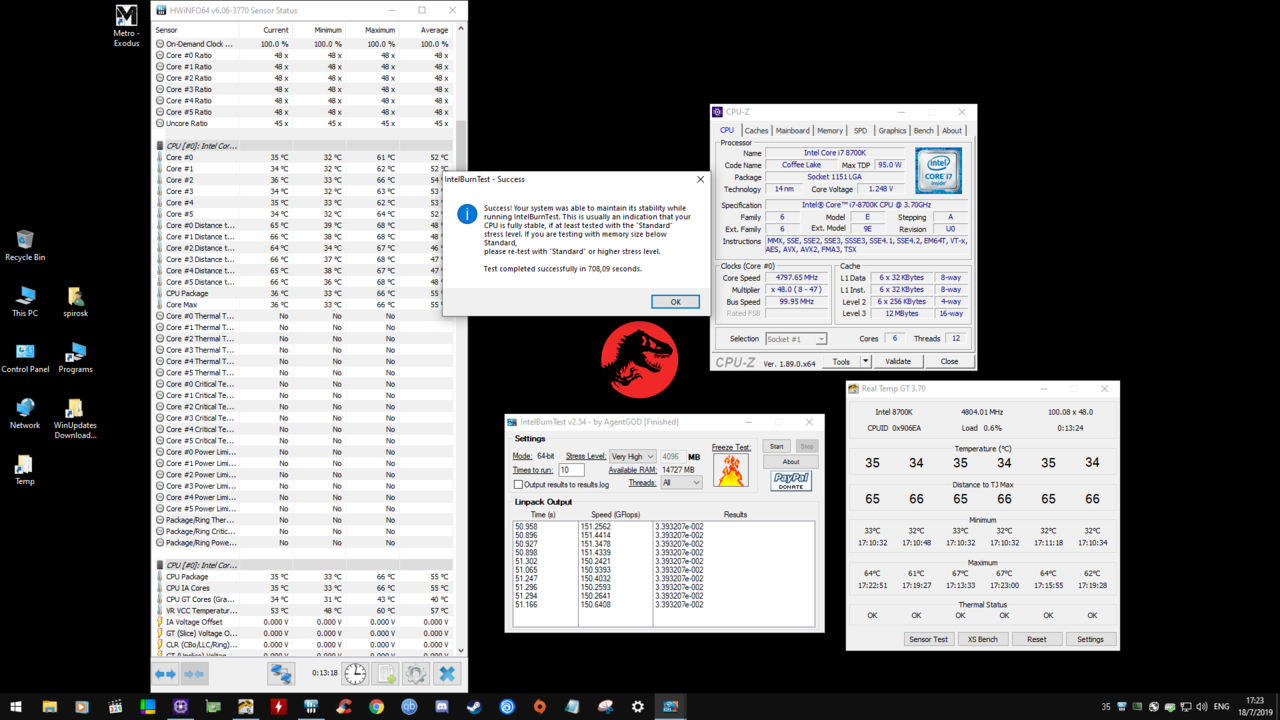Open the Selection socket dropdown in CPU-Z
Image resolution: width=1280 pixels, height=720 pixels.
(796, 339)
